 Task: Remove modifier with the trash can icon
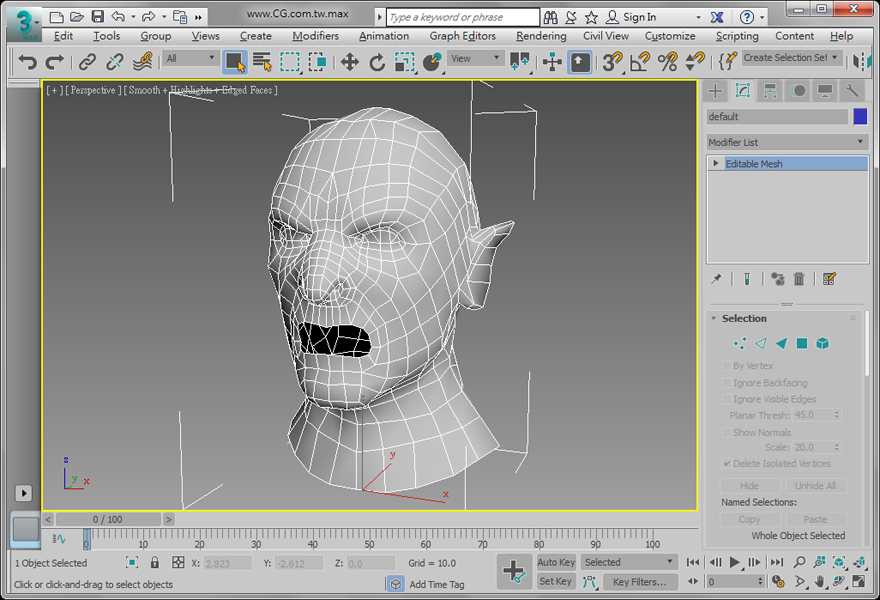799,279
